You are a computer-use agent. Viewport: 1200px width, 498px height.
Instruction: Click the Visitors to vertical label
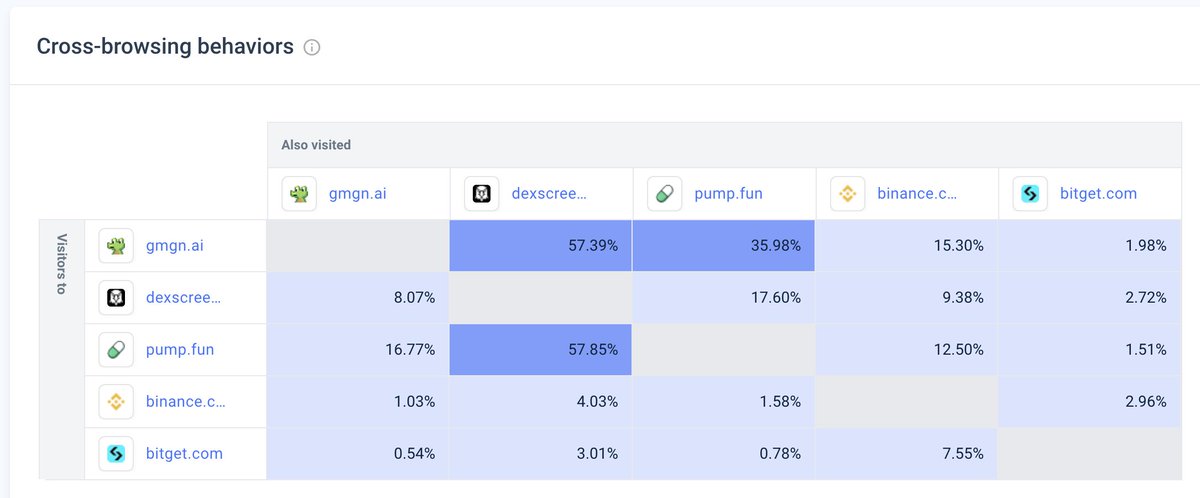pos(62,264)
